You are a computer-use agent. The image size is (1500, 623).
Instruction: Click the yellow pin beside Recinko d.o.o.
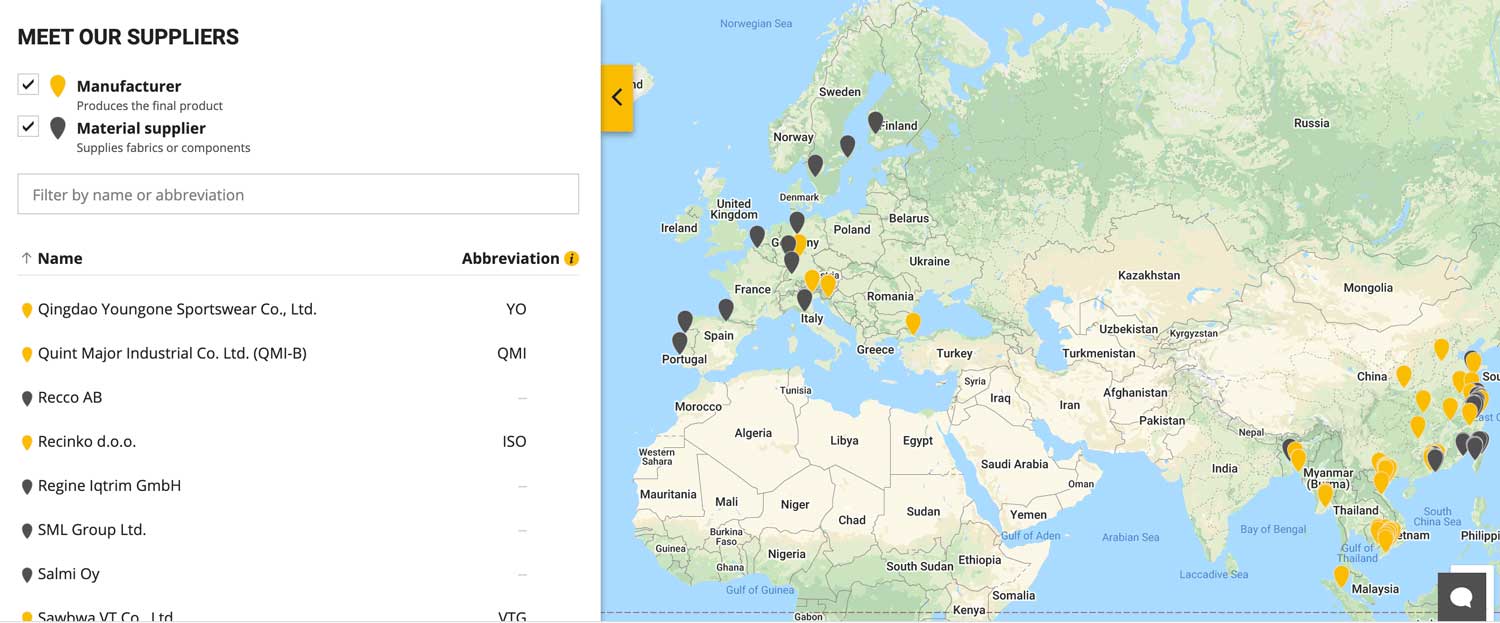pos(27,442)
